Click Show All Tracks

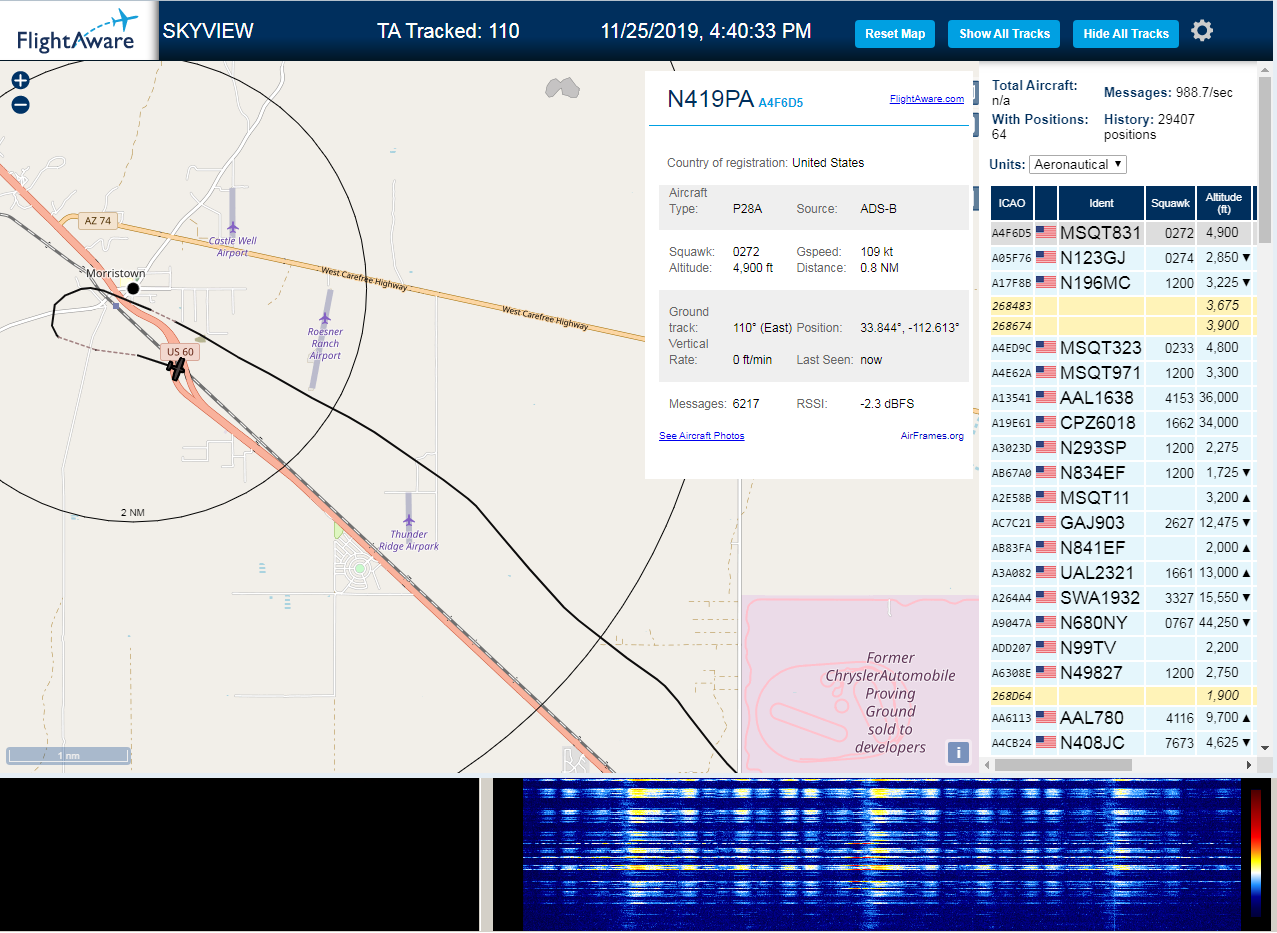[1004, 33]
